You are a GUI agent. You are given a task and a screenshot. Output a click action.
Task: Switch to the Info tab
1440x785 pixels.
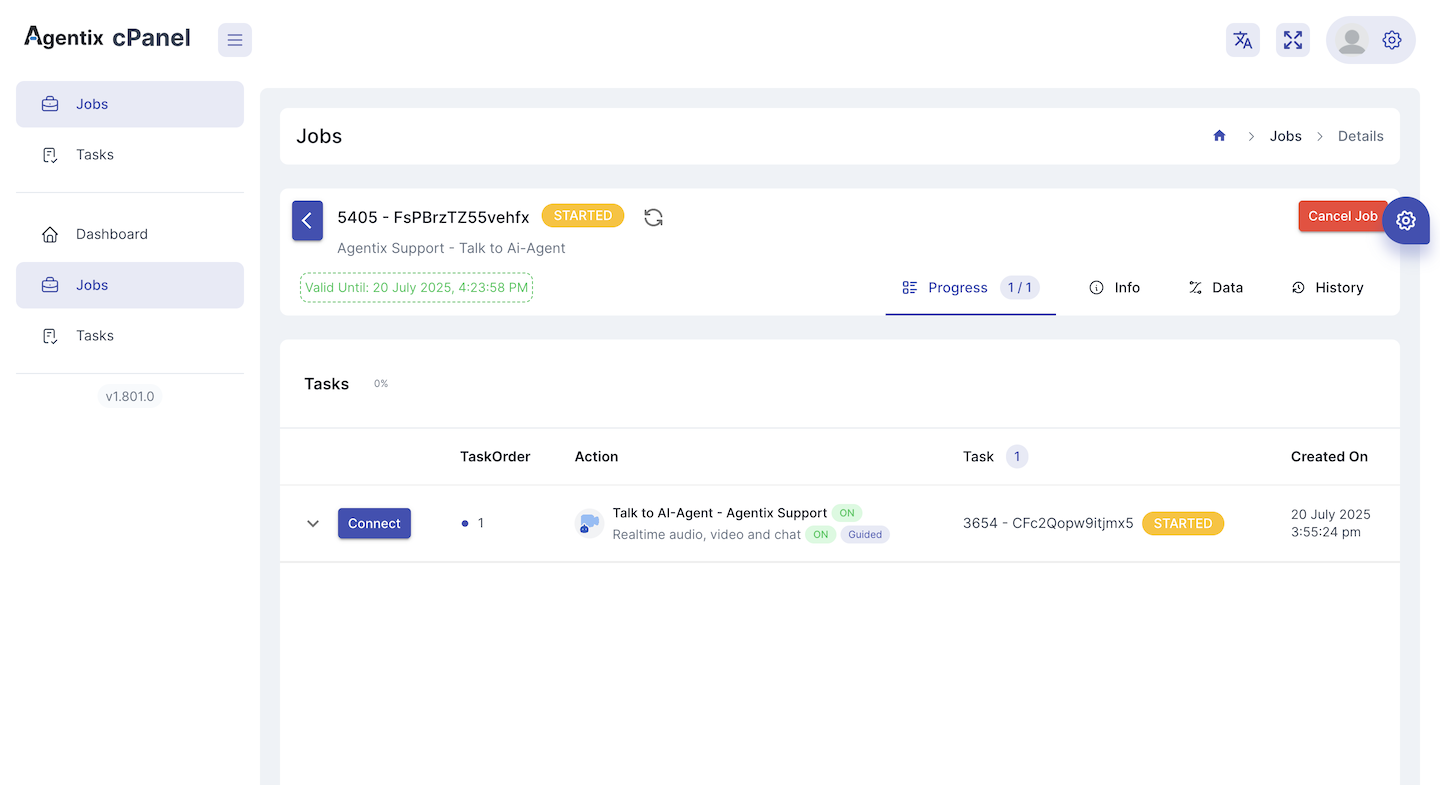point(1115,287)
